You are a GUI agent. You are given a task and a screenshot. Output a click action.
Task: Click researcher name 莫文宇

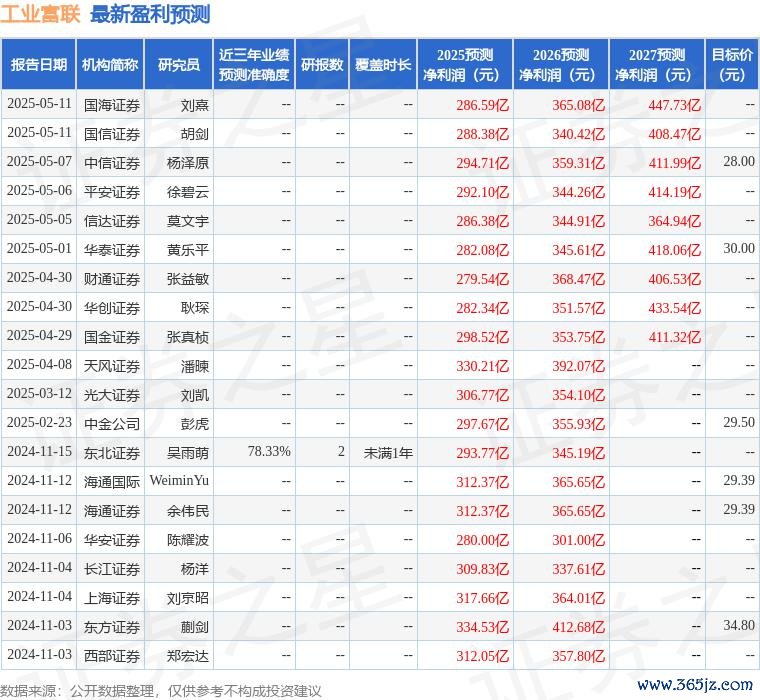[188, 221]
